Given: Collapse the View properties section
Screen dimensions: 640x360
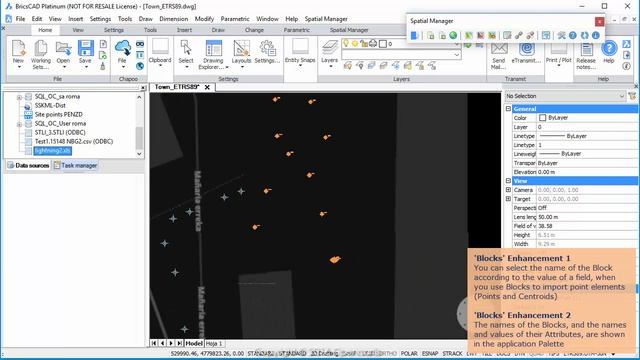Looking at the screenshot, I should click(x=508, y=181).
